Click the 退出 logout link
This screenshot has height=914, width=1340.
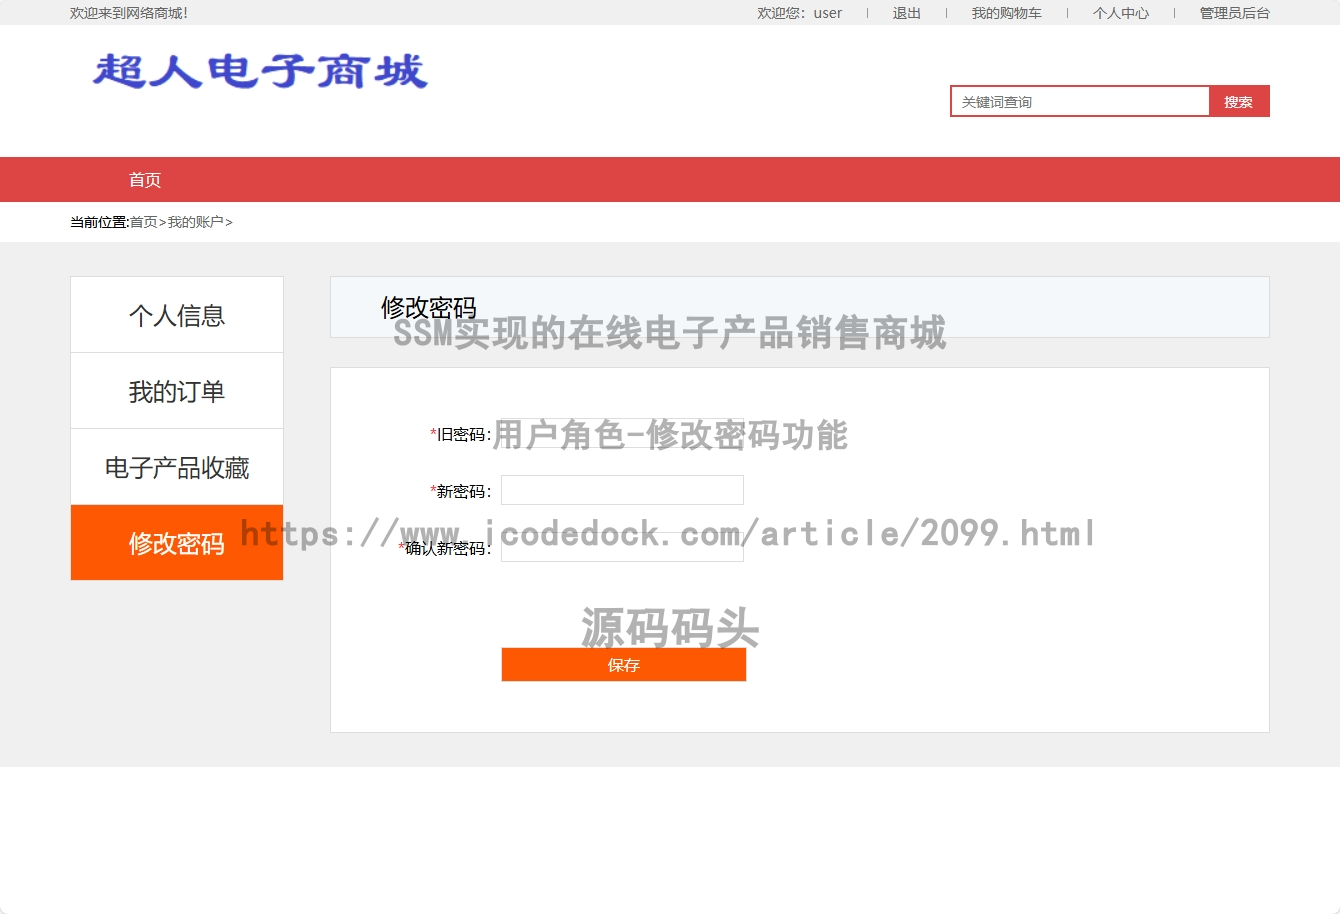(906, 13)
